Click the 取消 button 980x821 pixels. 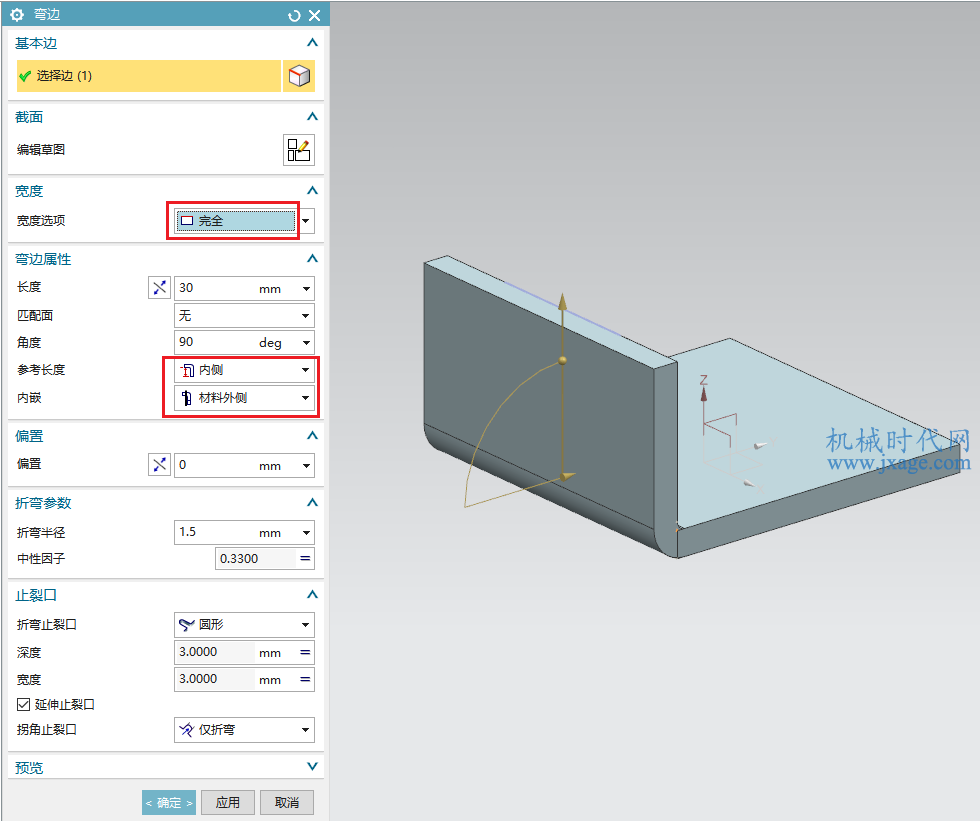tap(286, 802)
